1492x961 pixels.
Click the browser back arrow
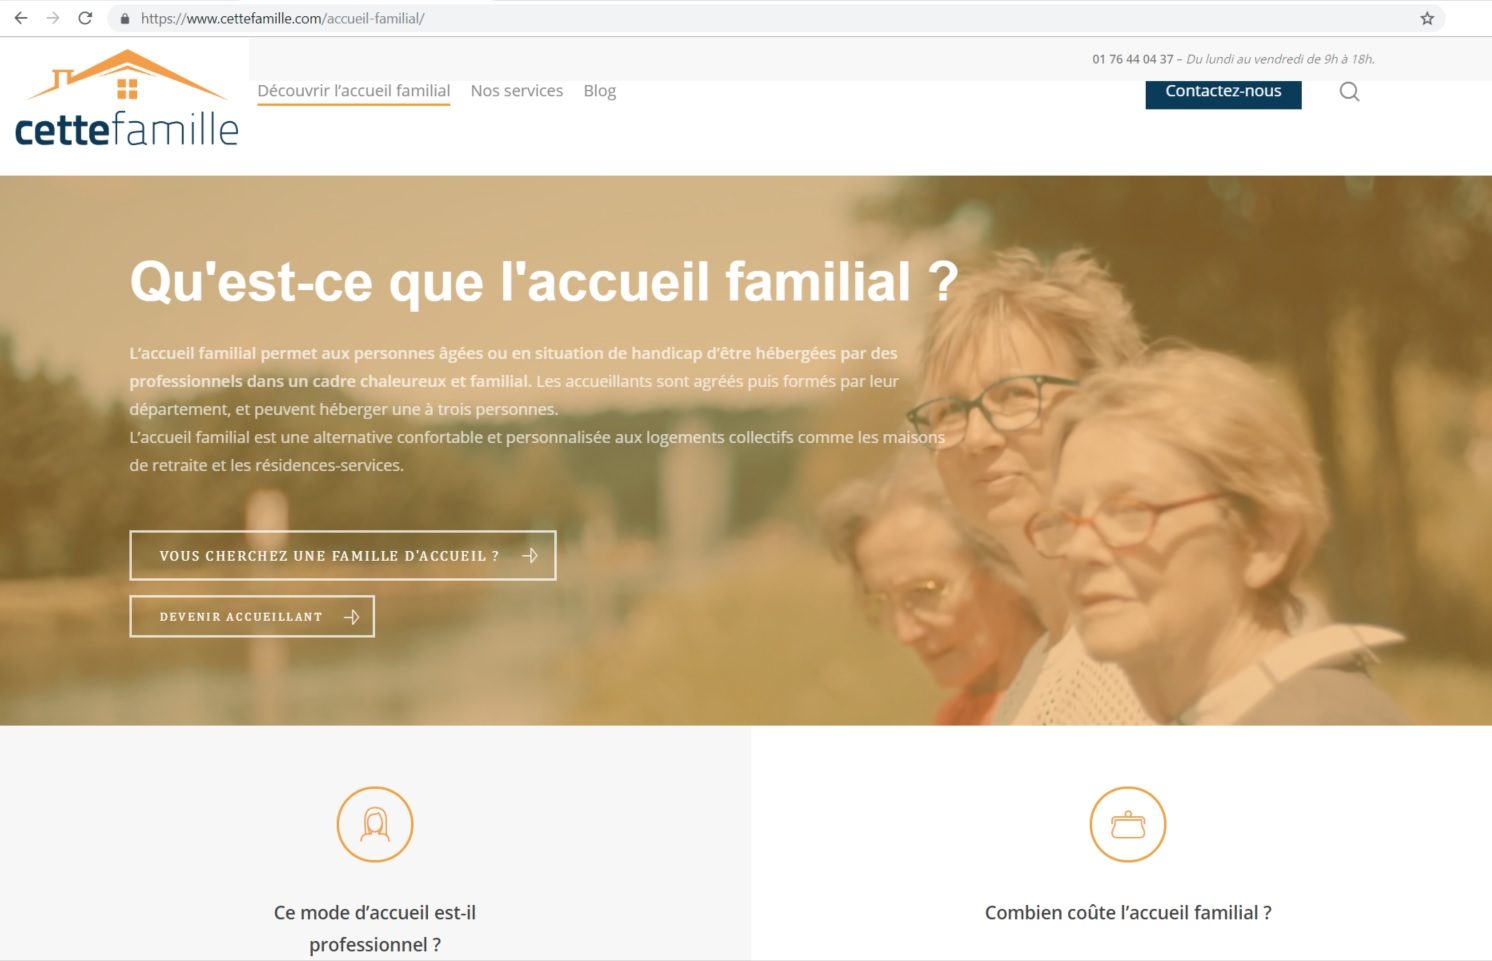click(20, 18)
